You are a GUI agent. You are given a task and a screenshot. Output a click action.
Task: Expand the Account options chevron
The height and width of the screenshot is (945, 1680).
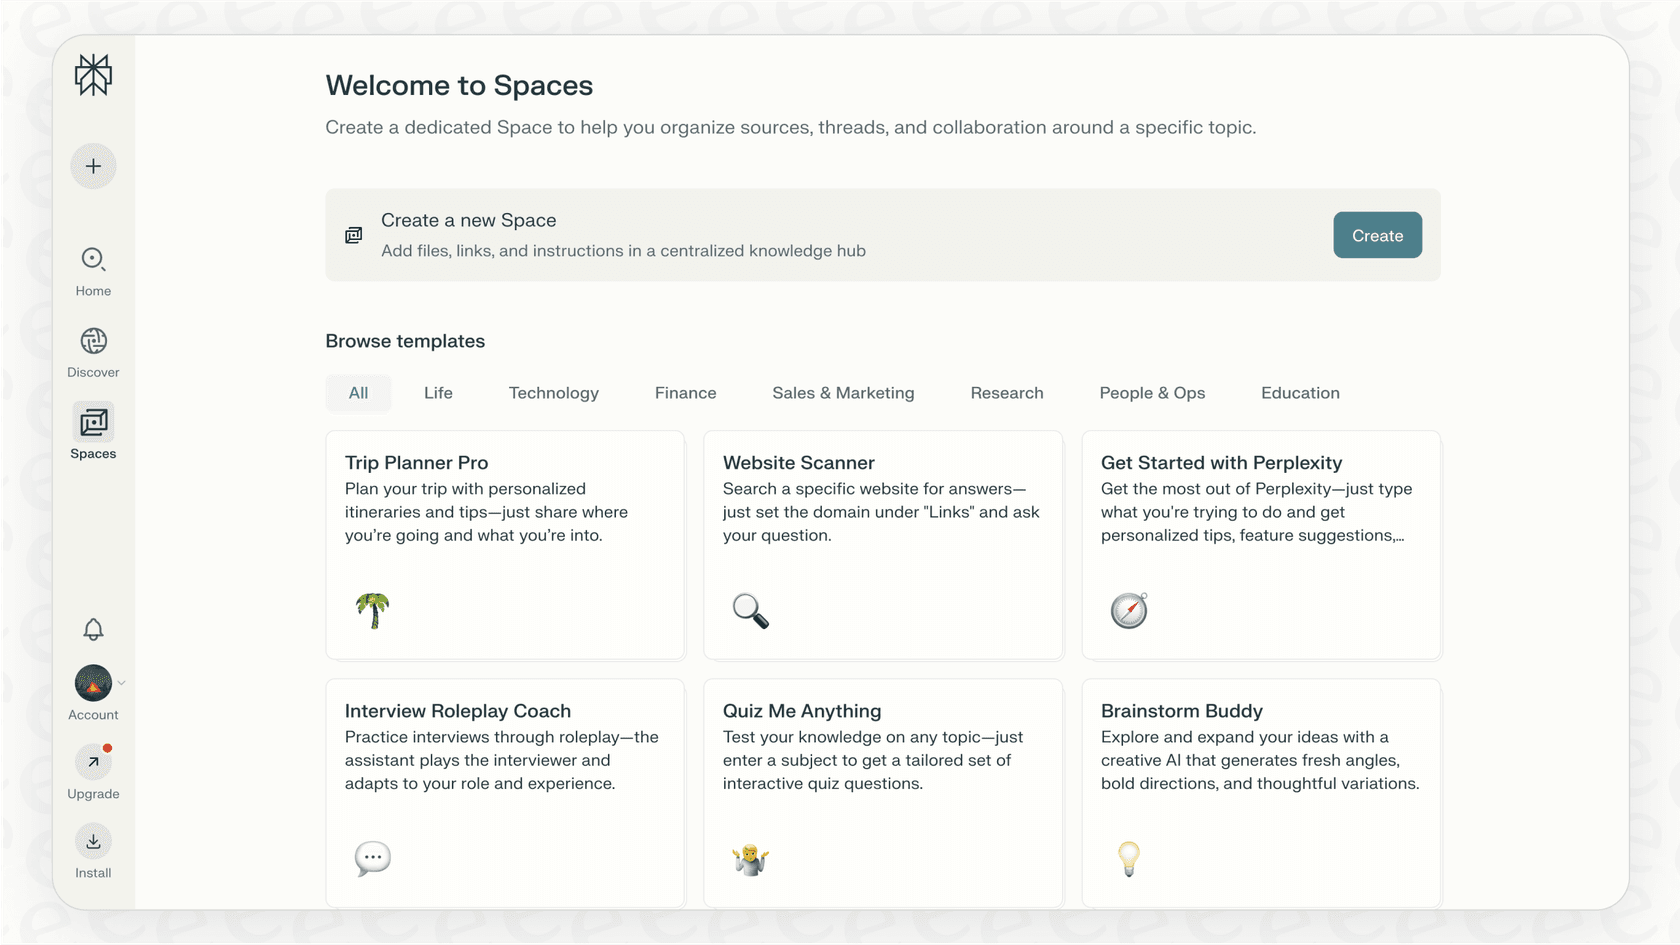(x=120, y=683)
